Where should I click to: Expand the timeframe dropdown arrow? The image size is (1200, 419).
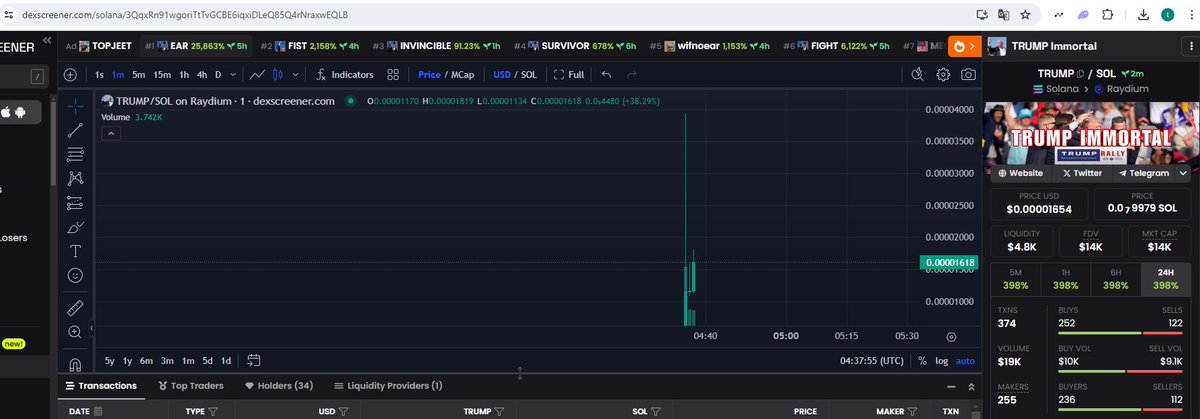tap(234, 74)
